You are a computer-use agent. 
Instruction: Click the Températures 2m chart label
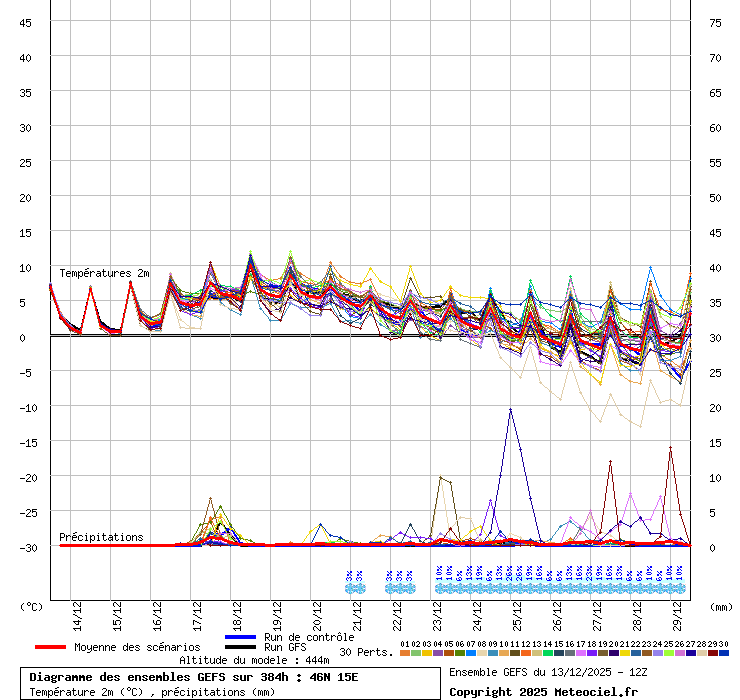tap(104, 273)
